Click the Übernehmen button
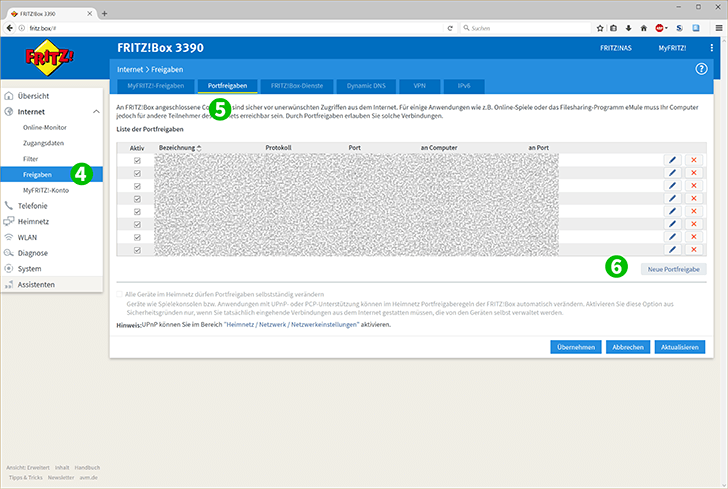Viewport: 728px width, 489px height. pyautogui.click(x=576, y=347)
